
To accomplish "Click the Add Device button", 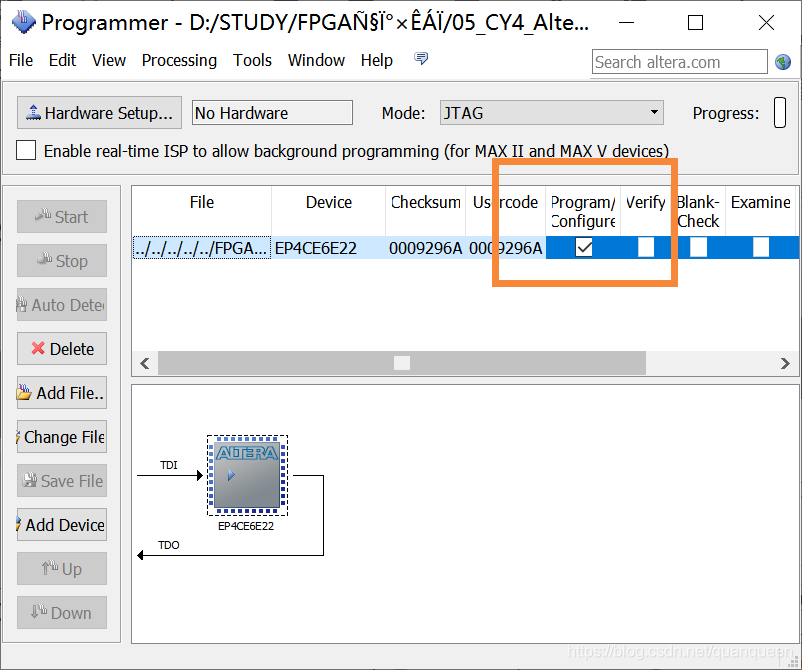I will click(62, 524).
